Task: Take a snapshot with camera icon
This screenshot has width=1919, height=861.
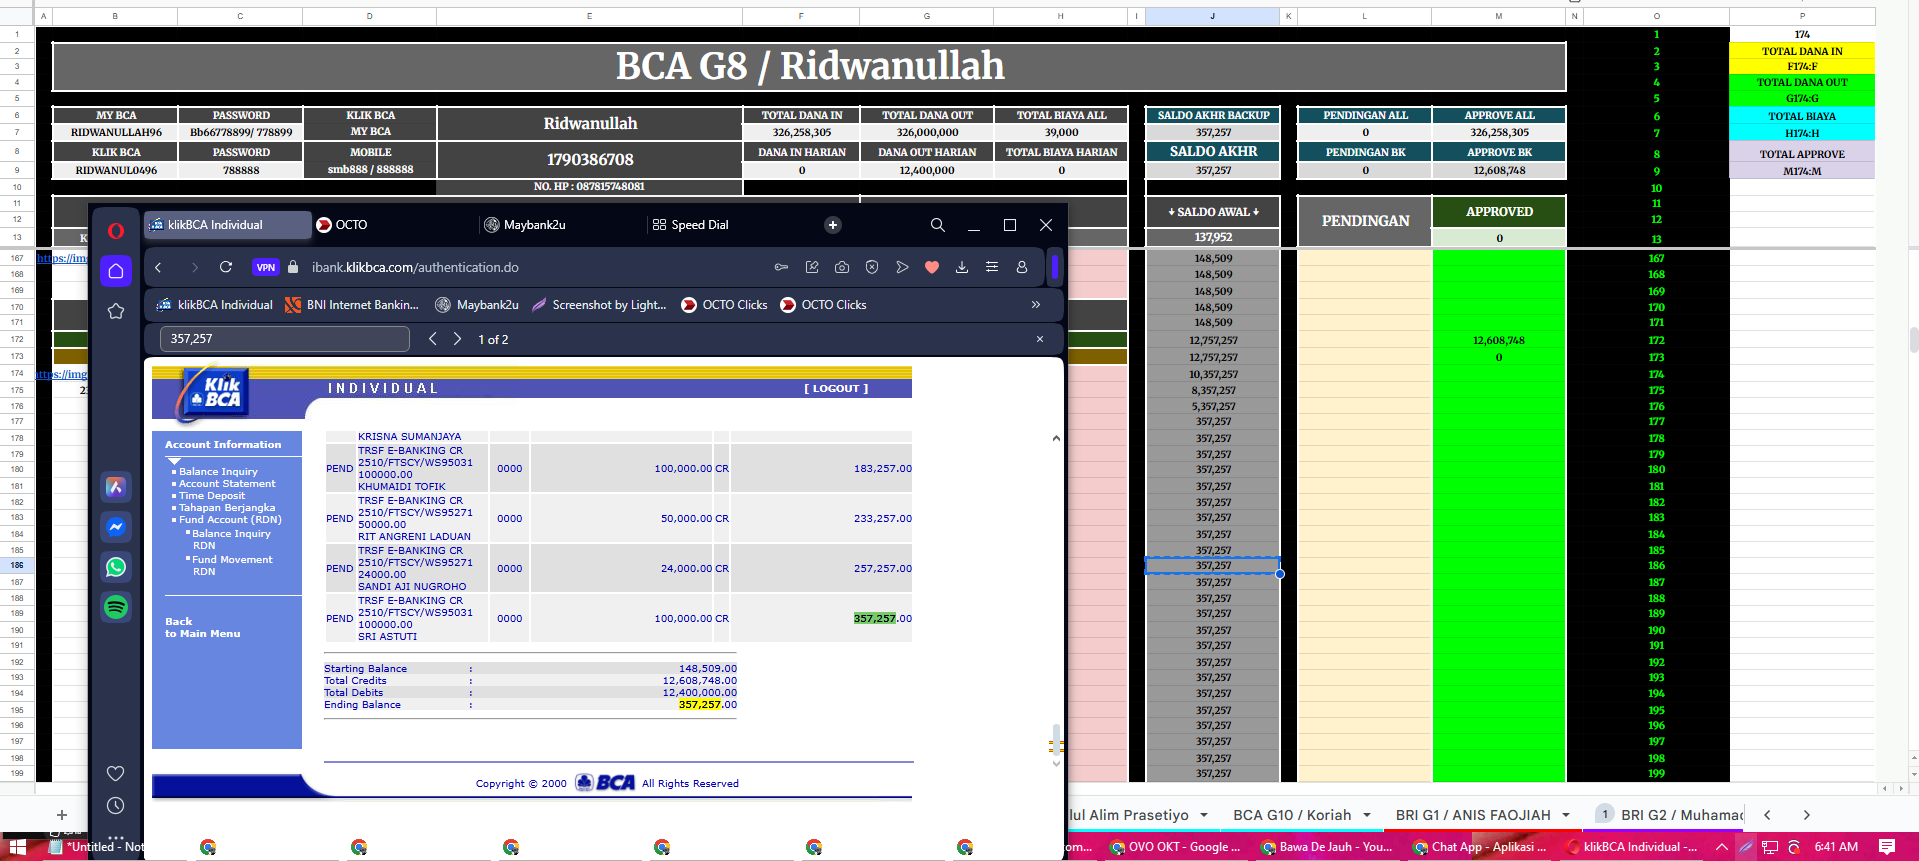Action: (842, 267)
